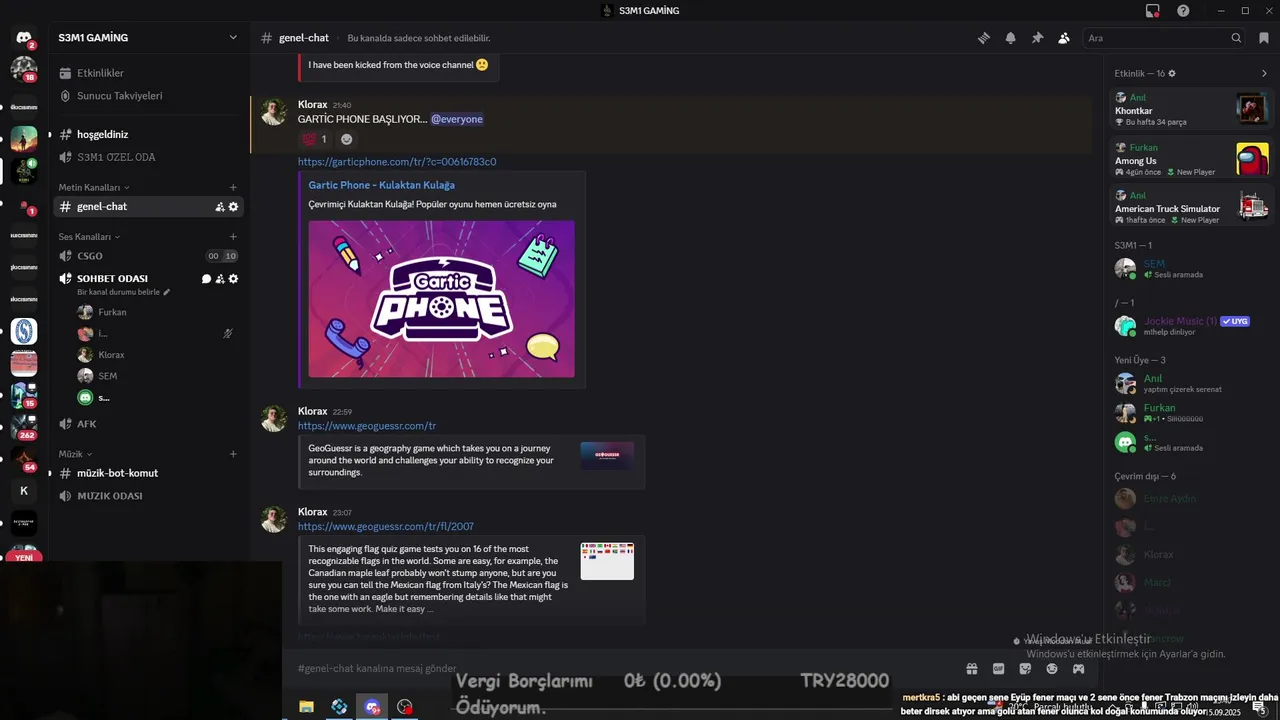This screenshot has width=1280, height=720.
Task: Expand the Etkinlik panel arrow
Action: click(1264, 73)
